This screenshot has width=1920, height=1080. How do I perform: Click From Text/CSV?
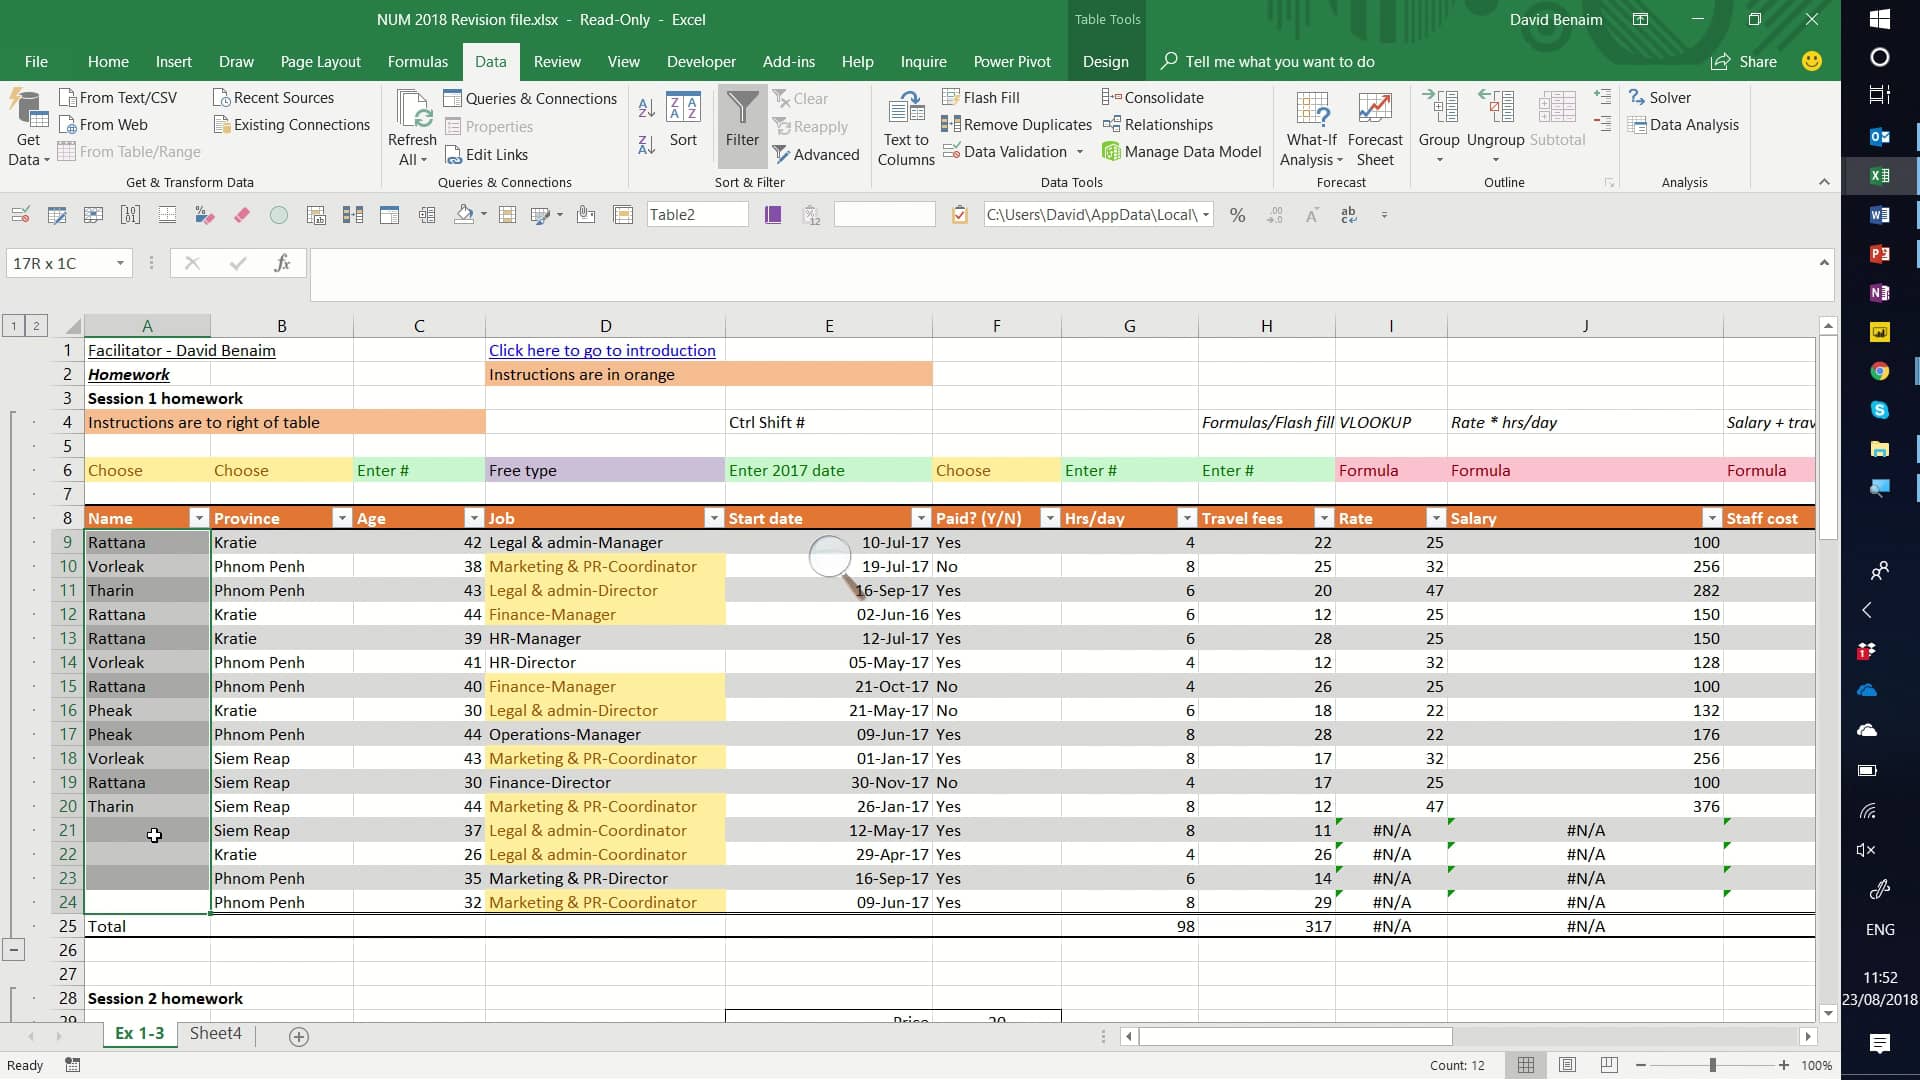[x=118, y=97]
